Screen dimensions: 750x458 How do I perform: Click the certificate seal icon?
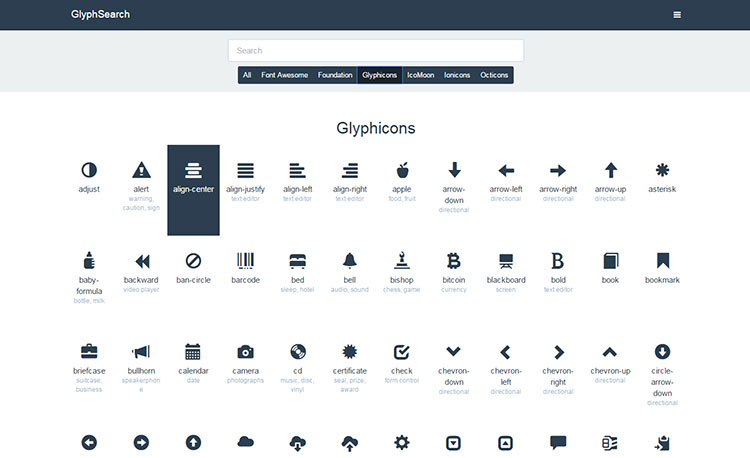pos(350,351)
